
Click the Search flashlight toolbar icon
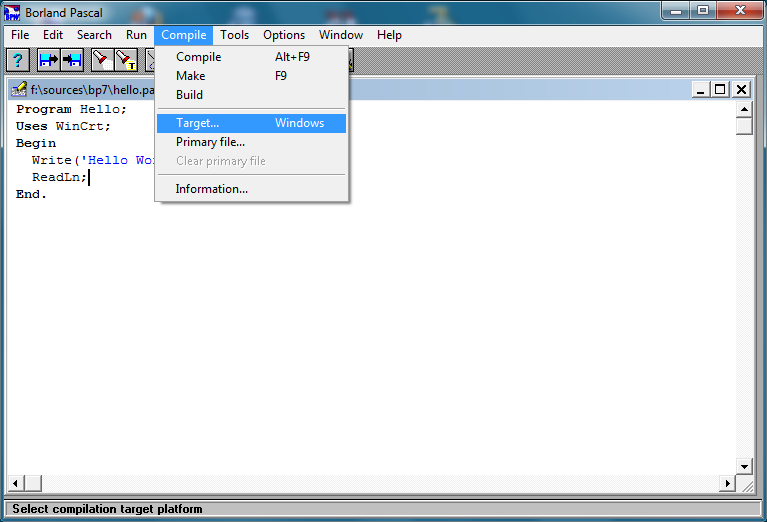tap(102, 60)
